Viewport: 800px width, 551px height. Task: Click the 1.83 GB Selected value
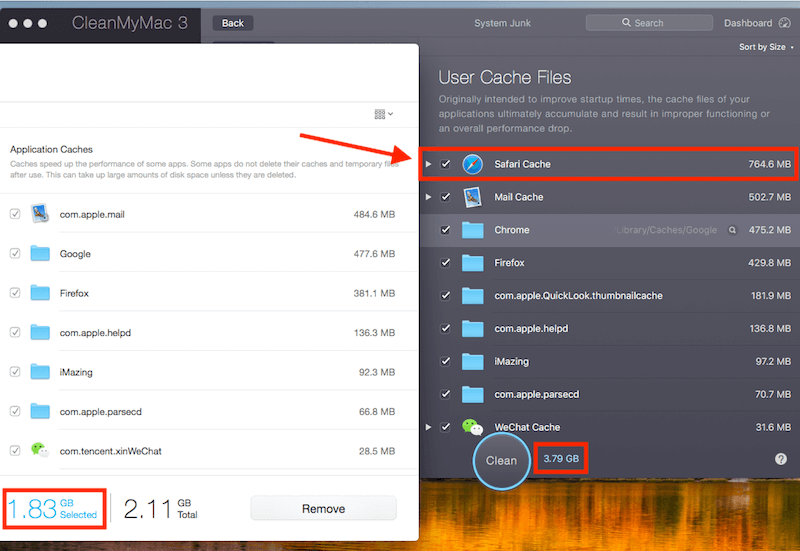pyautogui.click(x=53, y=509)
